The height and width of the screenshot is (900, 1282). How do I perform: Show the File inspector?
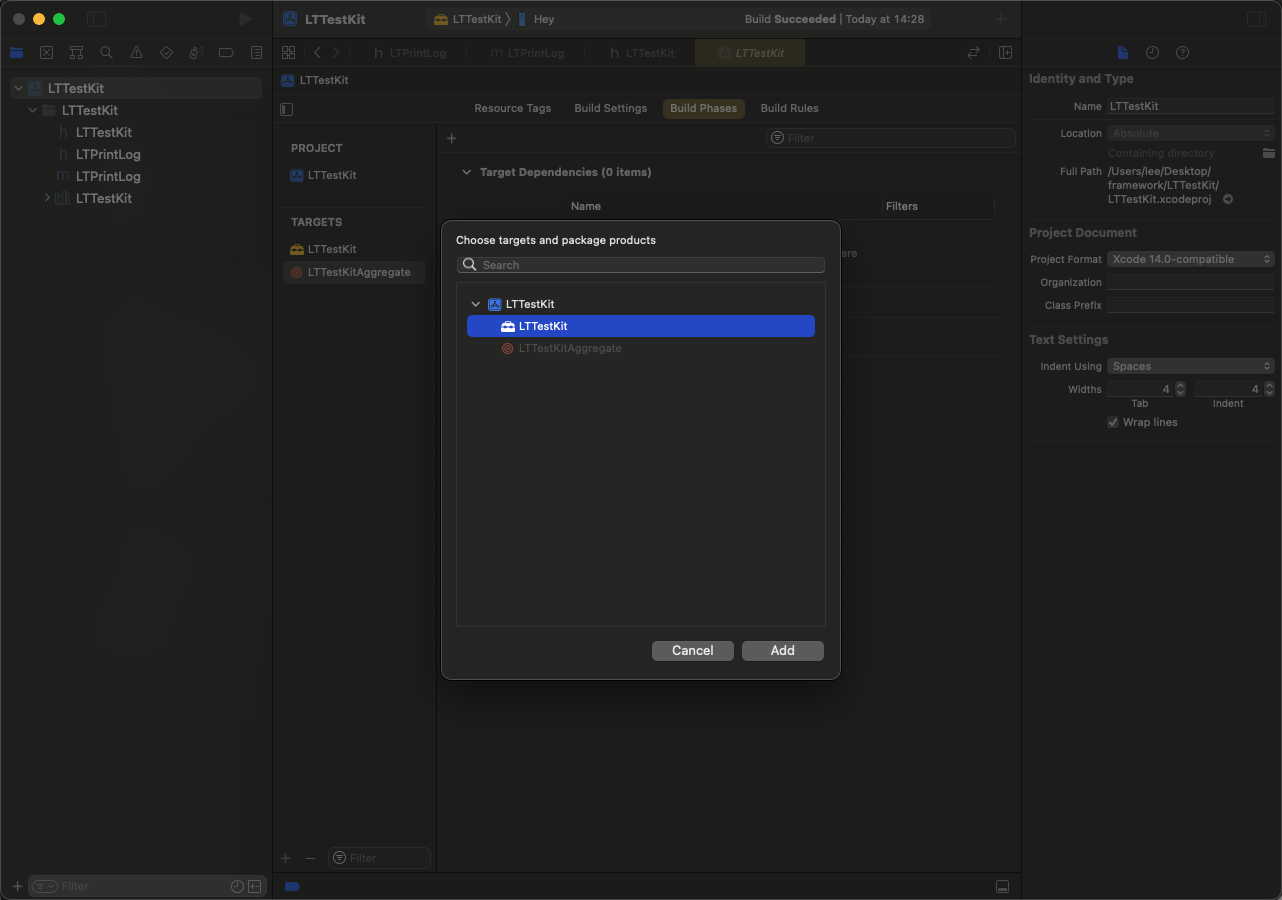point(1123,53)
